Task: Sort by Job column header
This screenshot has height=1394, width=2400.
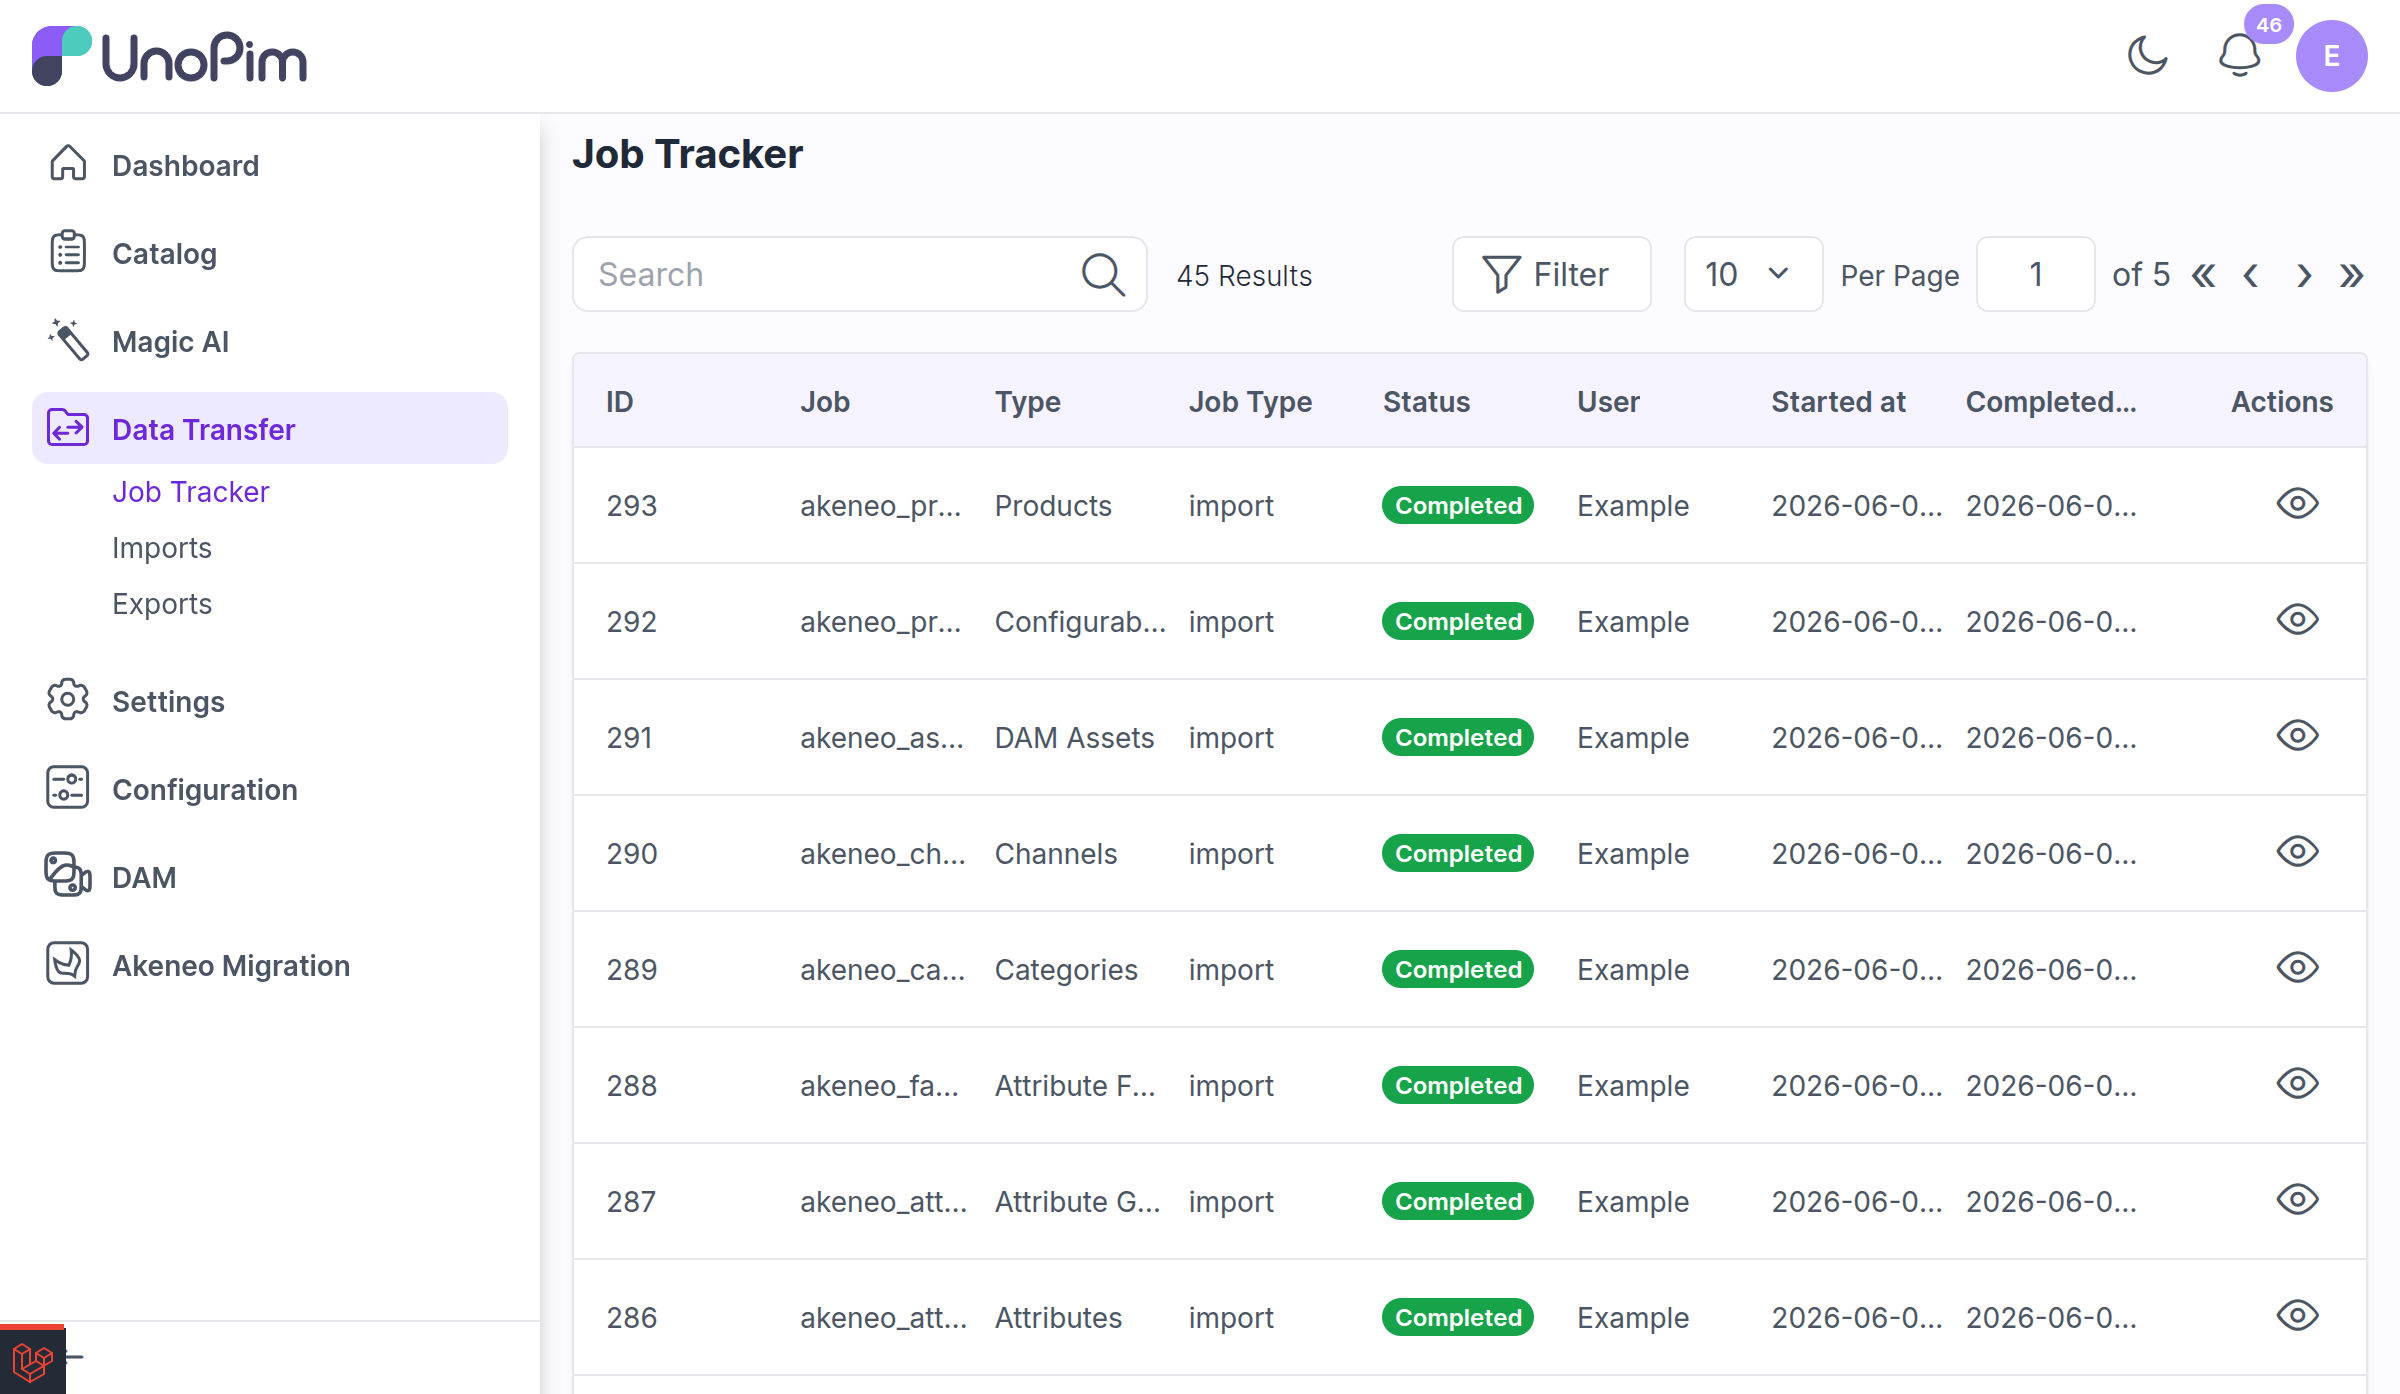Action: point(825,401)
